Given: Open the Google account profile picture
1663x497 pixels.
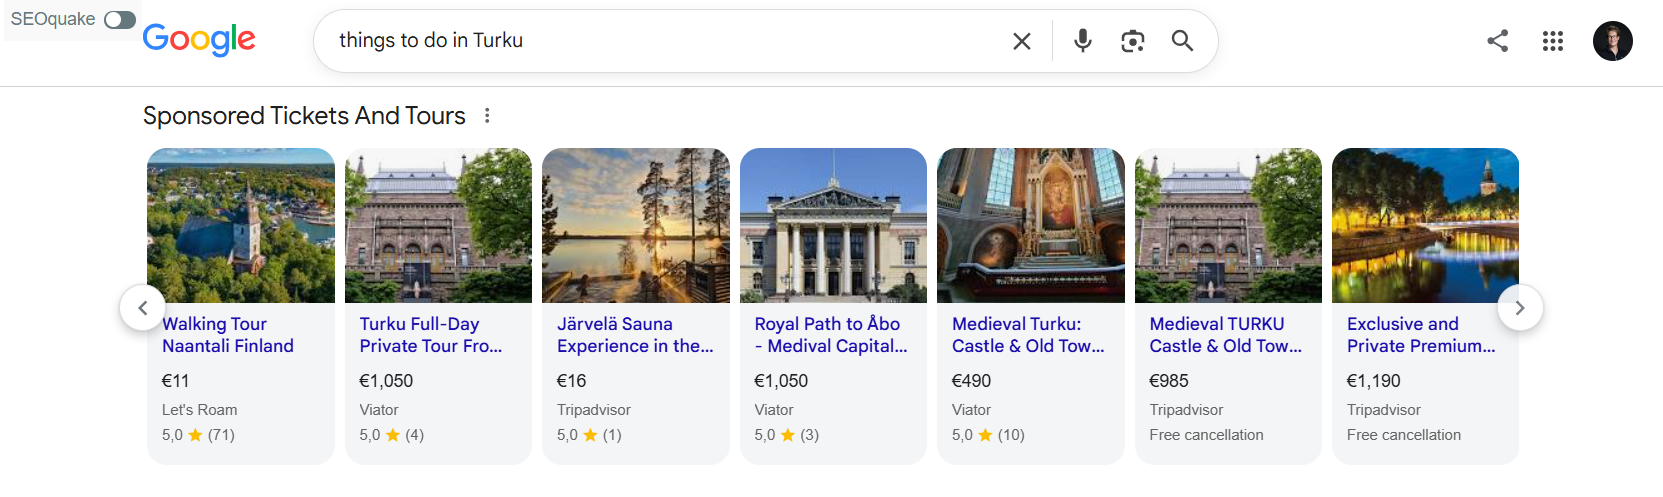Looking at the screenshot, I should pyautogui.click(x=1612, y=41).
